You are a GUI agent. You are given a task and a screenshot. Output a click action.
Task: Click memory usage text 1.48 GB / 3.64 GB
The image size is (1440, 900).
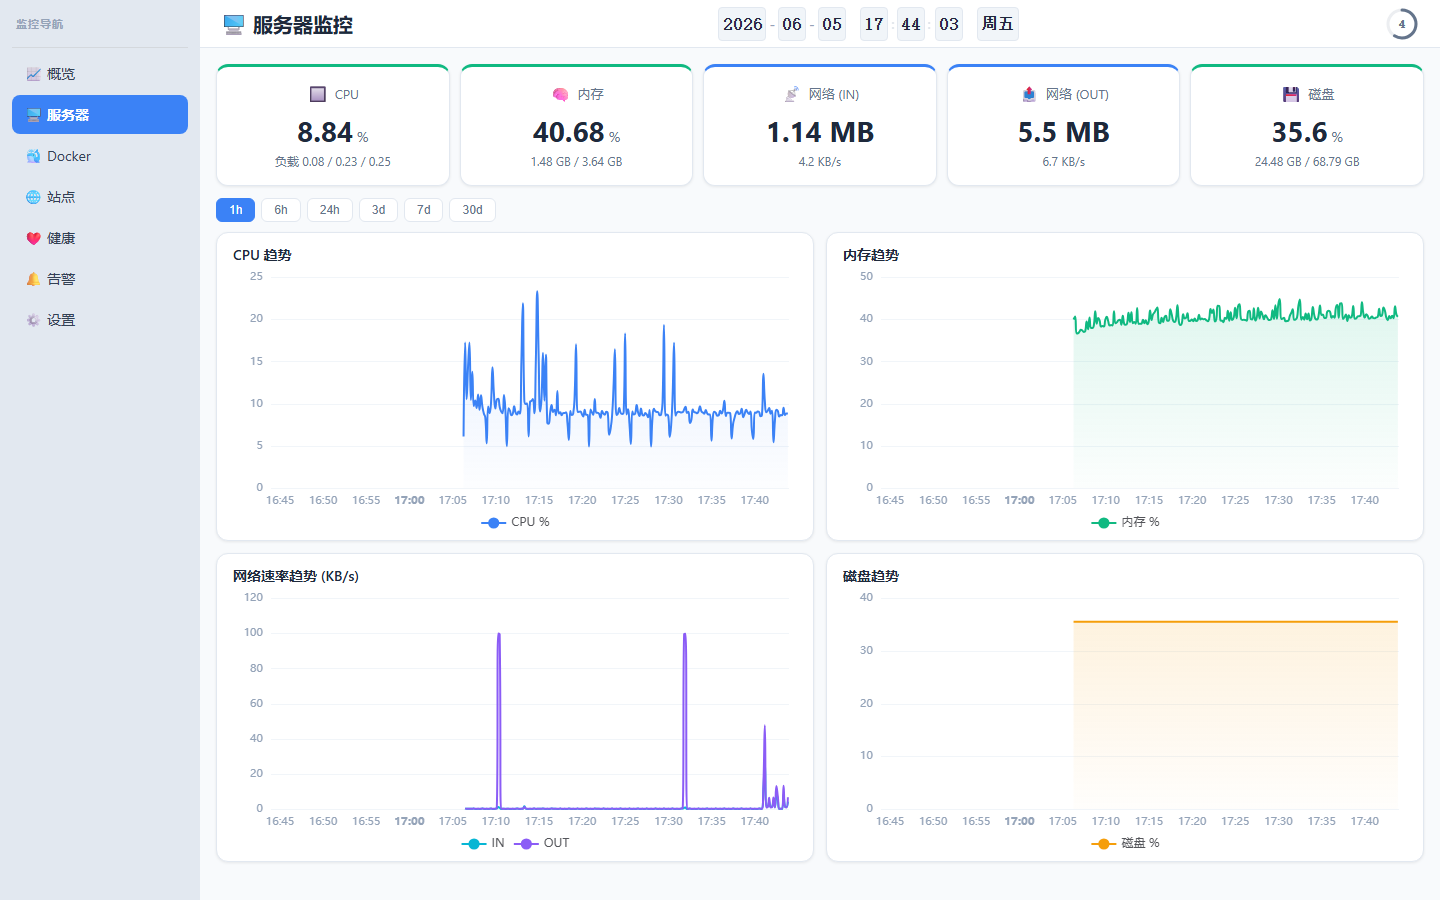(x=576, y=162)
